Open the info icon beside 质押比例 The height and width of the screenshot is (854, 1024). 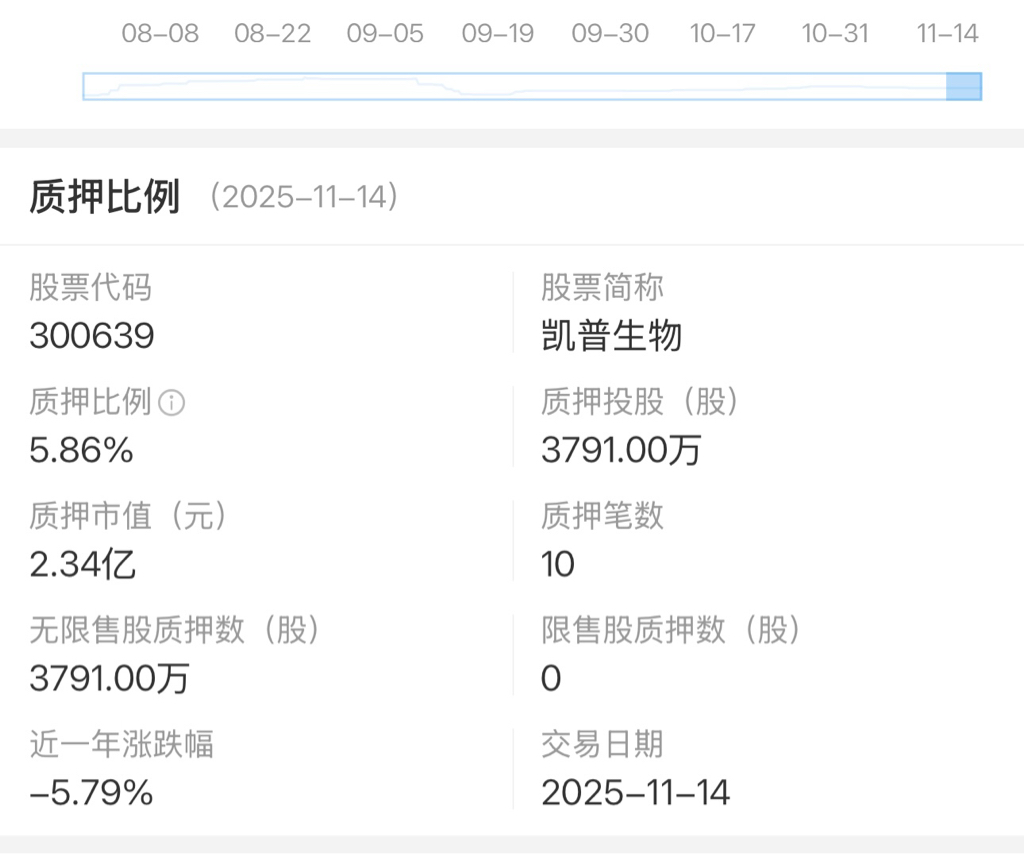pos(172,403)
